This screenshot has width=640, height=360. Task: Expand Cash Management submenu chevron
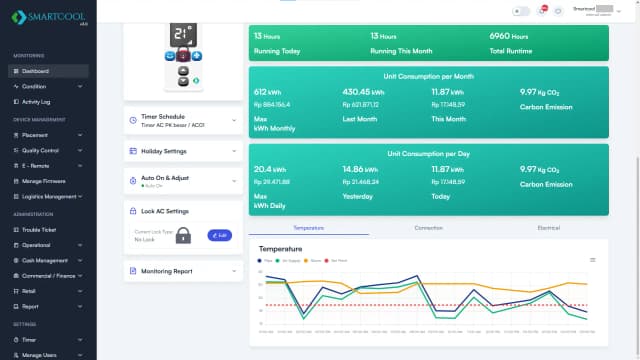[80, 260]
